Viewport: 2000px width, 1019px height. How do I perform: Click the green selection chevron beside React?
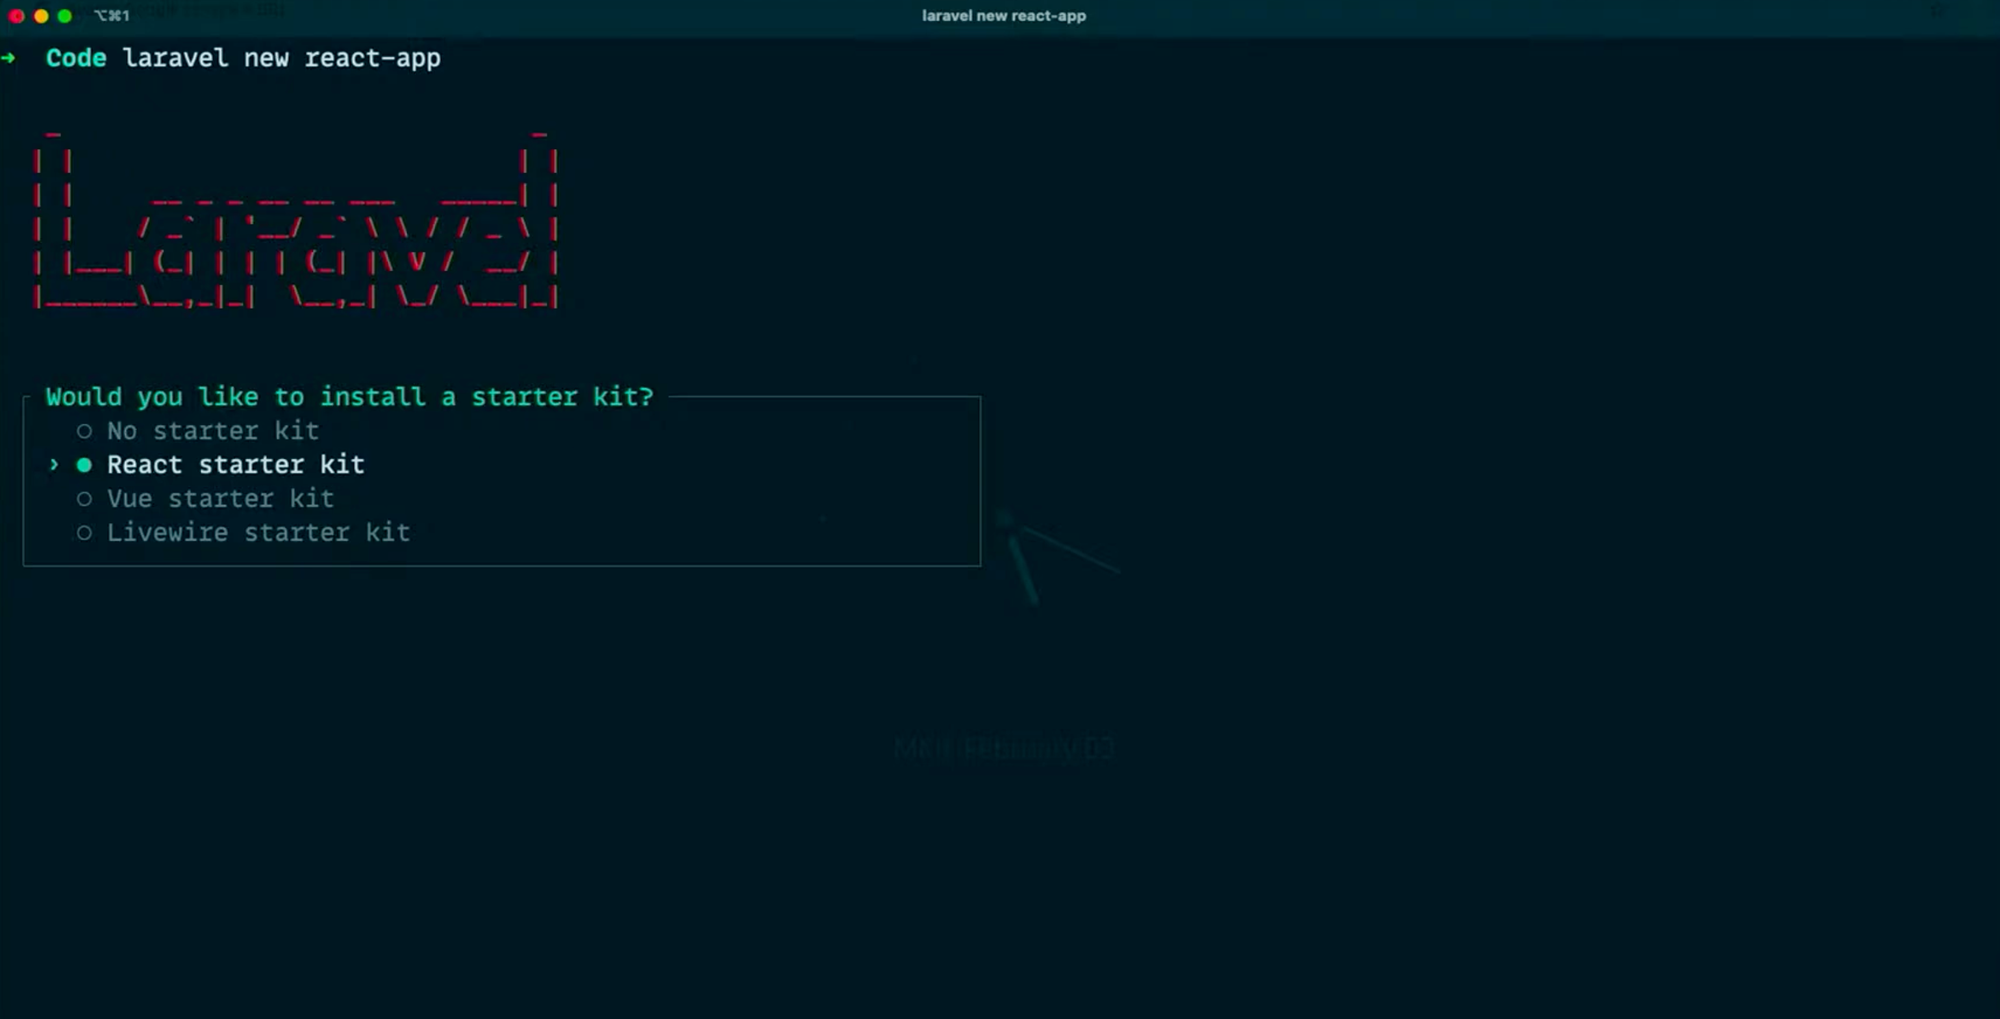pyautogui.click(x=54, y=465)
